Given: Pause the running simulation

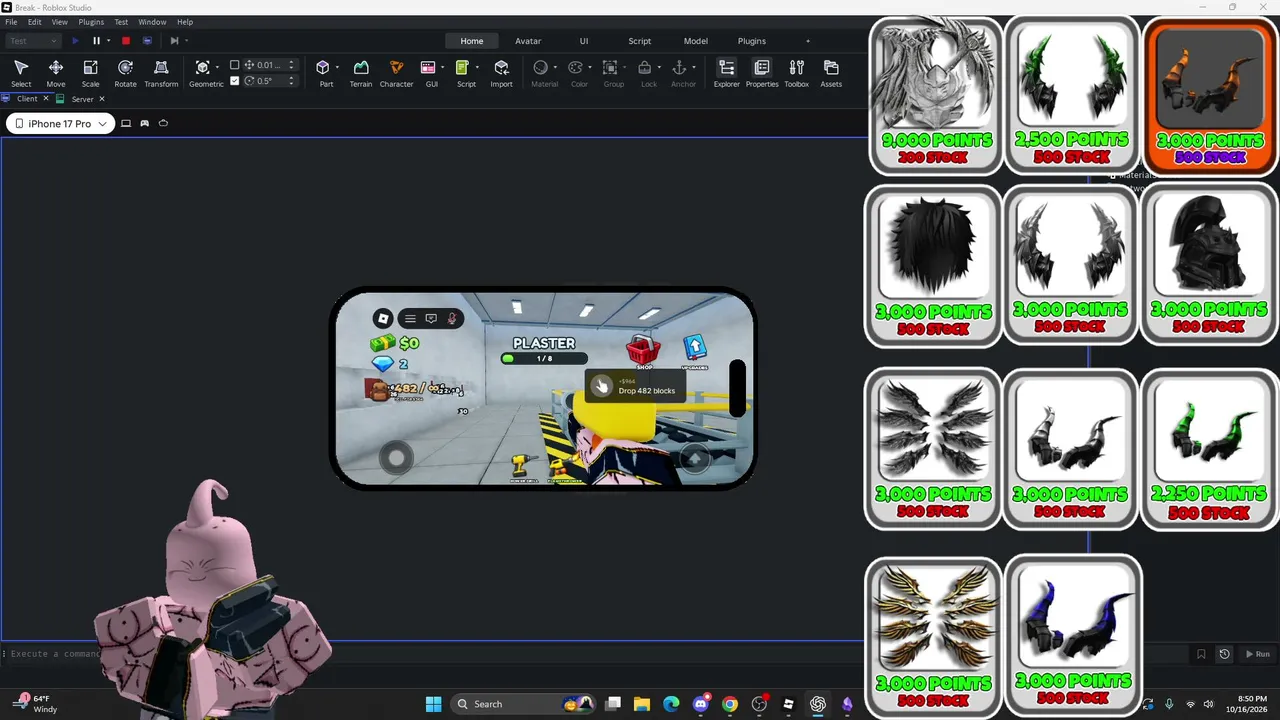Looking at the screenshot, I should click(x=96, y=41).
